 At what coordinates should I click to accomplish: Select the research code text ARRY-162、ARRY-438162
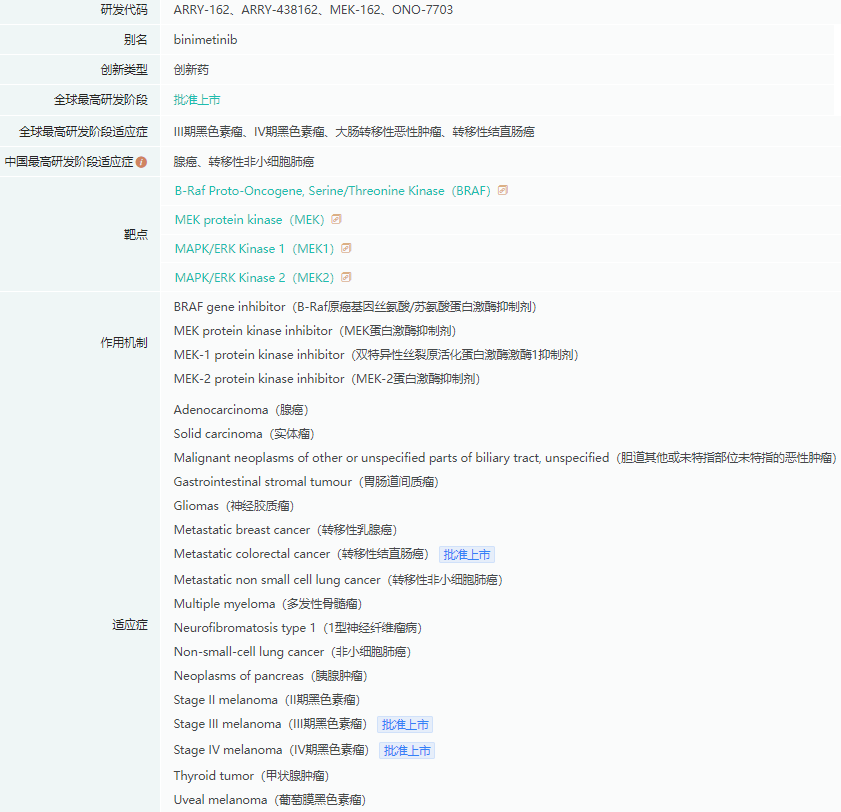point(246,10)
